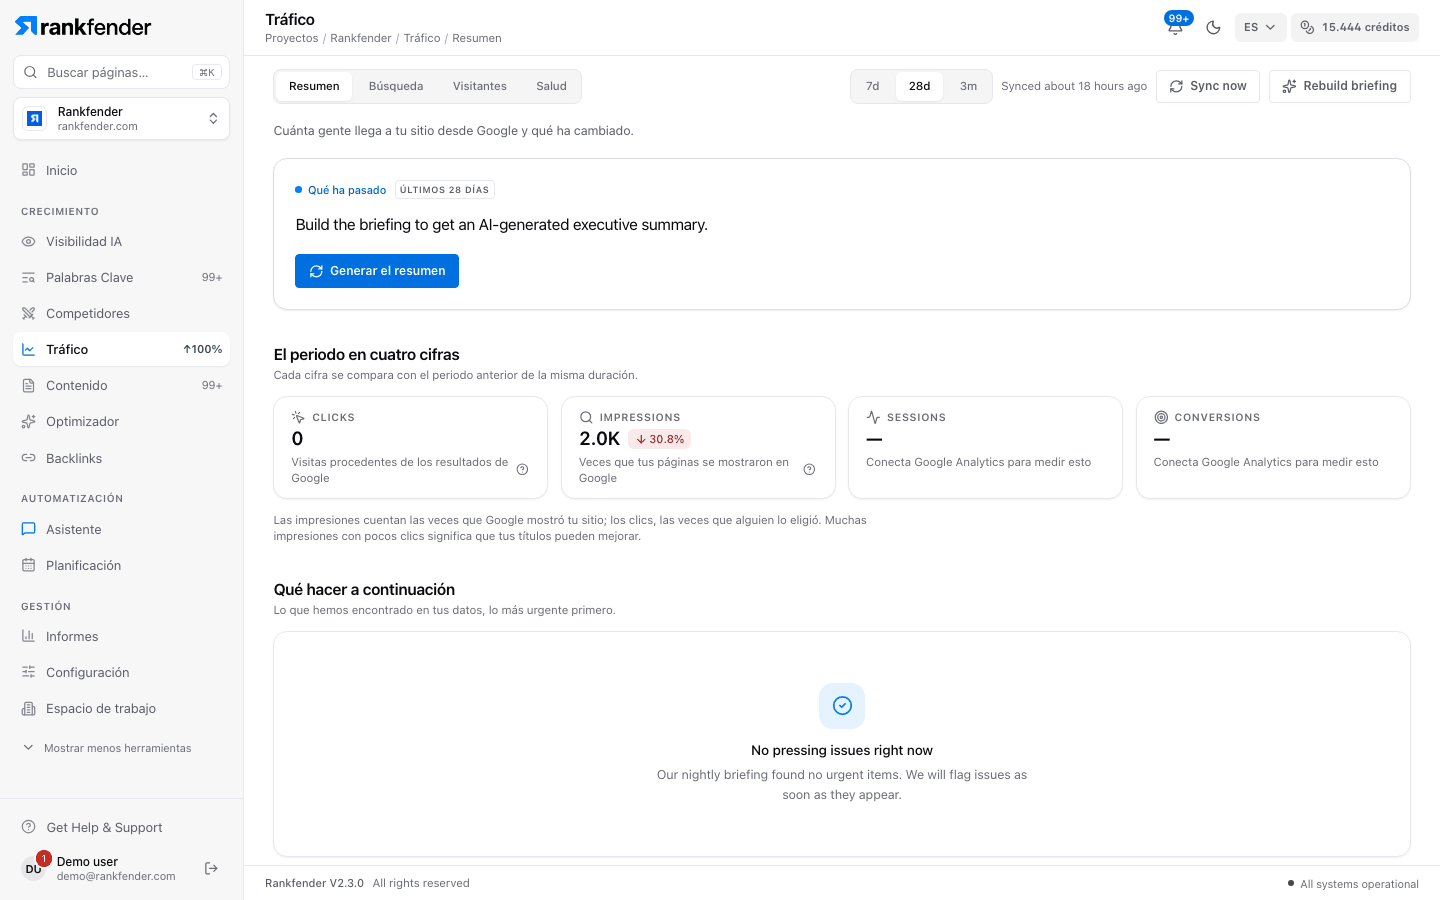Open Configuración settings section

point(121,673)
